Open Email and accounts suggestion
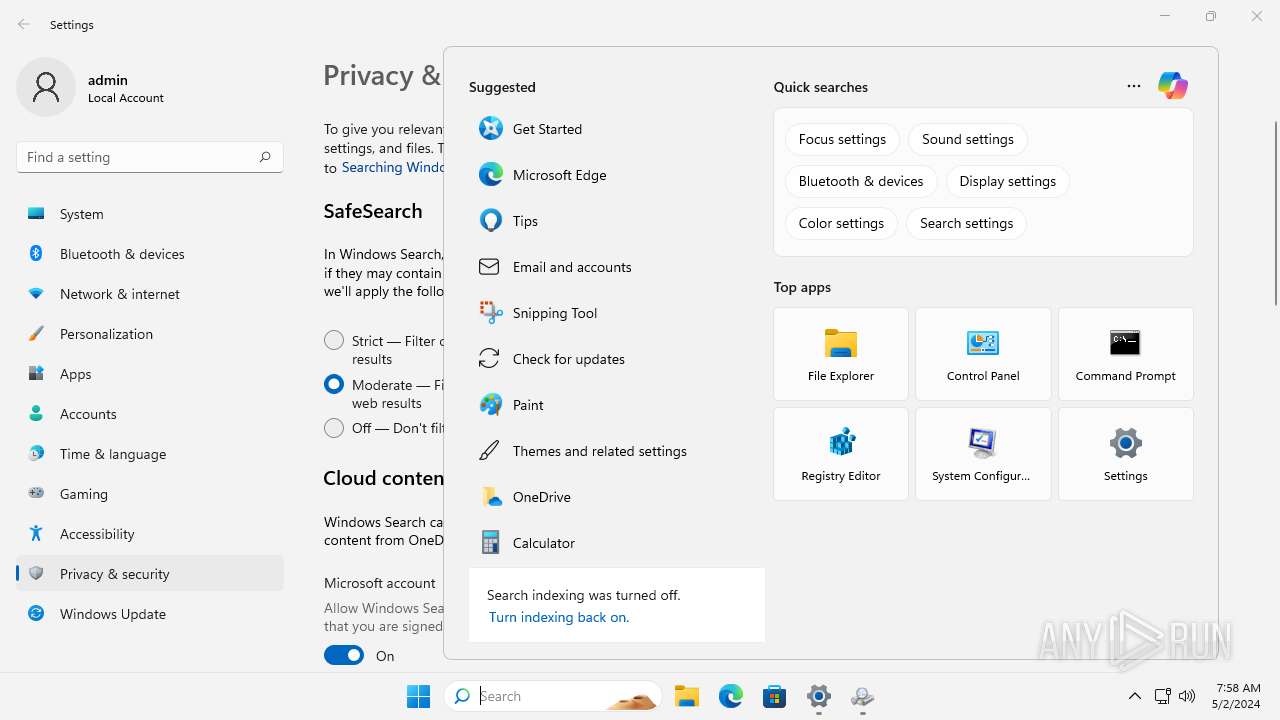Image resolution: width=1280 pixels, height=720 pixels. (x=616, y=267)
